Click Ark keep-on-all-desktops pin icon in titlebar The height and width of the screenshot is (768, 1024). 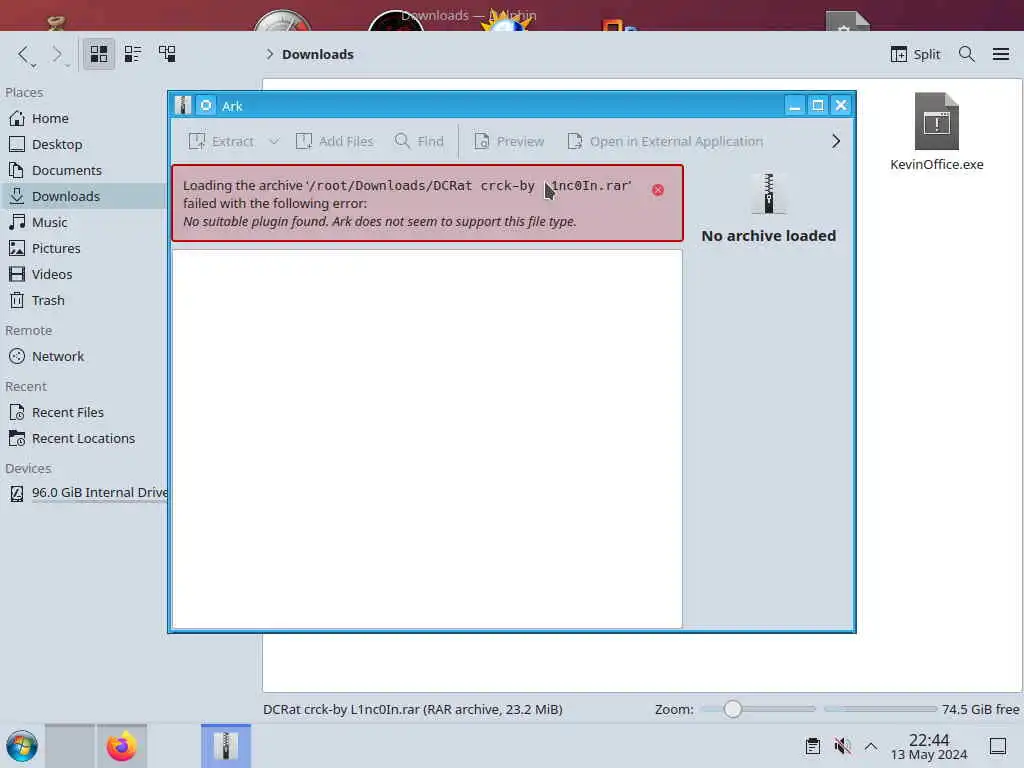(206, 105)
